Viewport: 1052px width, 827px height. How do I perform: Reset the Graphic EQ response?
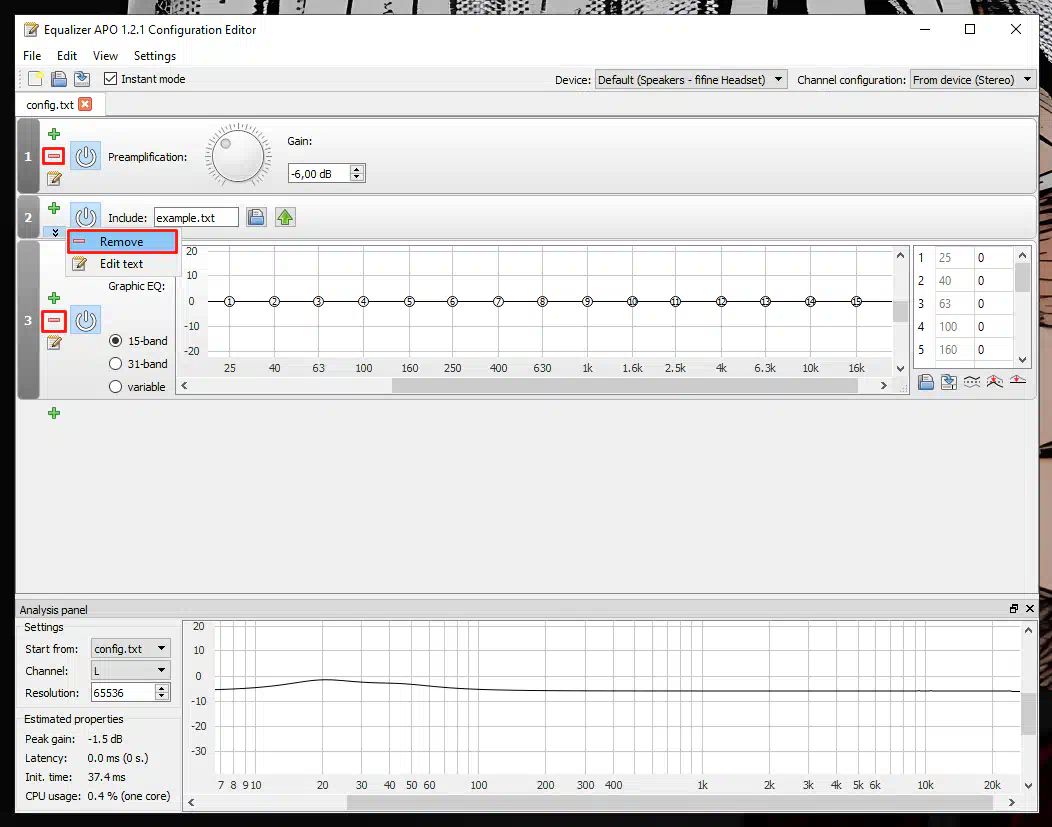(x=1018, y=382)
